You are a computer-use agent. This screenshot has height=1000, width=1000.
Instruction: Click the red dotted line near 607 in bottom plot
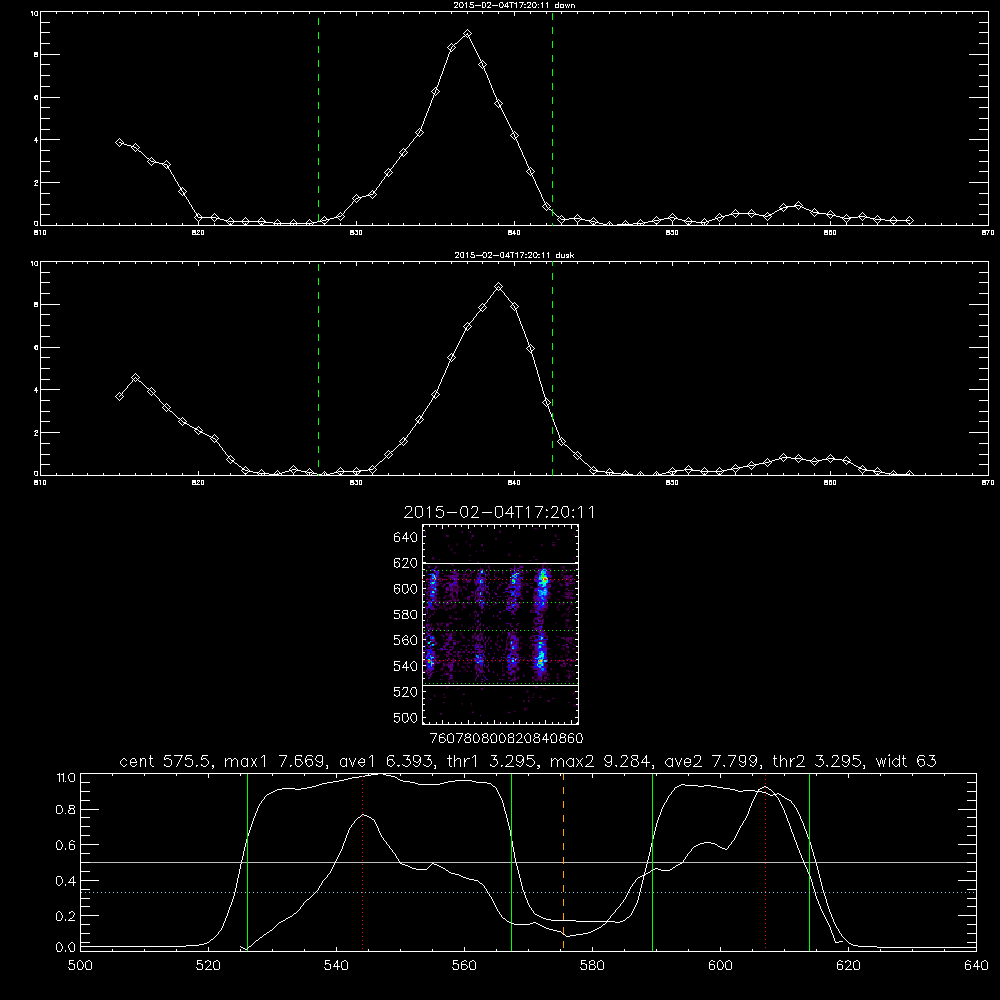[765, 862]
